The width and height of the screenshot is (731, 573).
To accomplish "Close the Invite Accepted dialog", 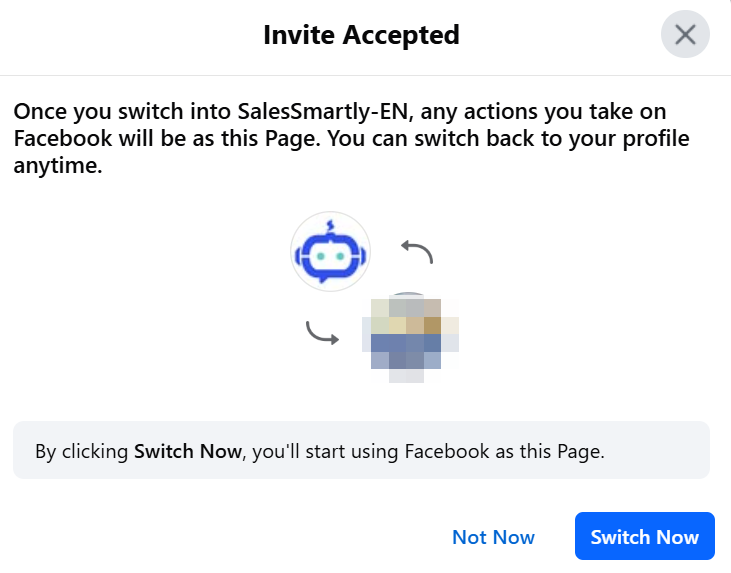I will click(685, 35).
